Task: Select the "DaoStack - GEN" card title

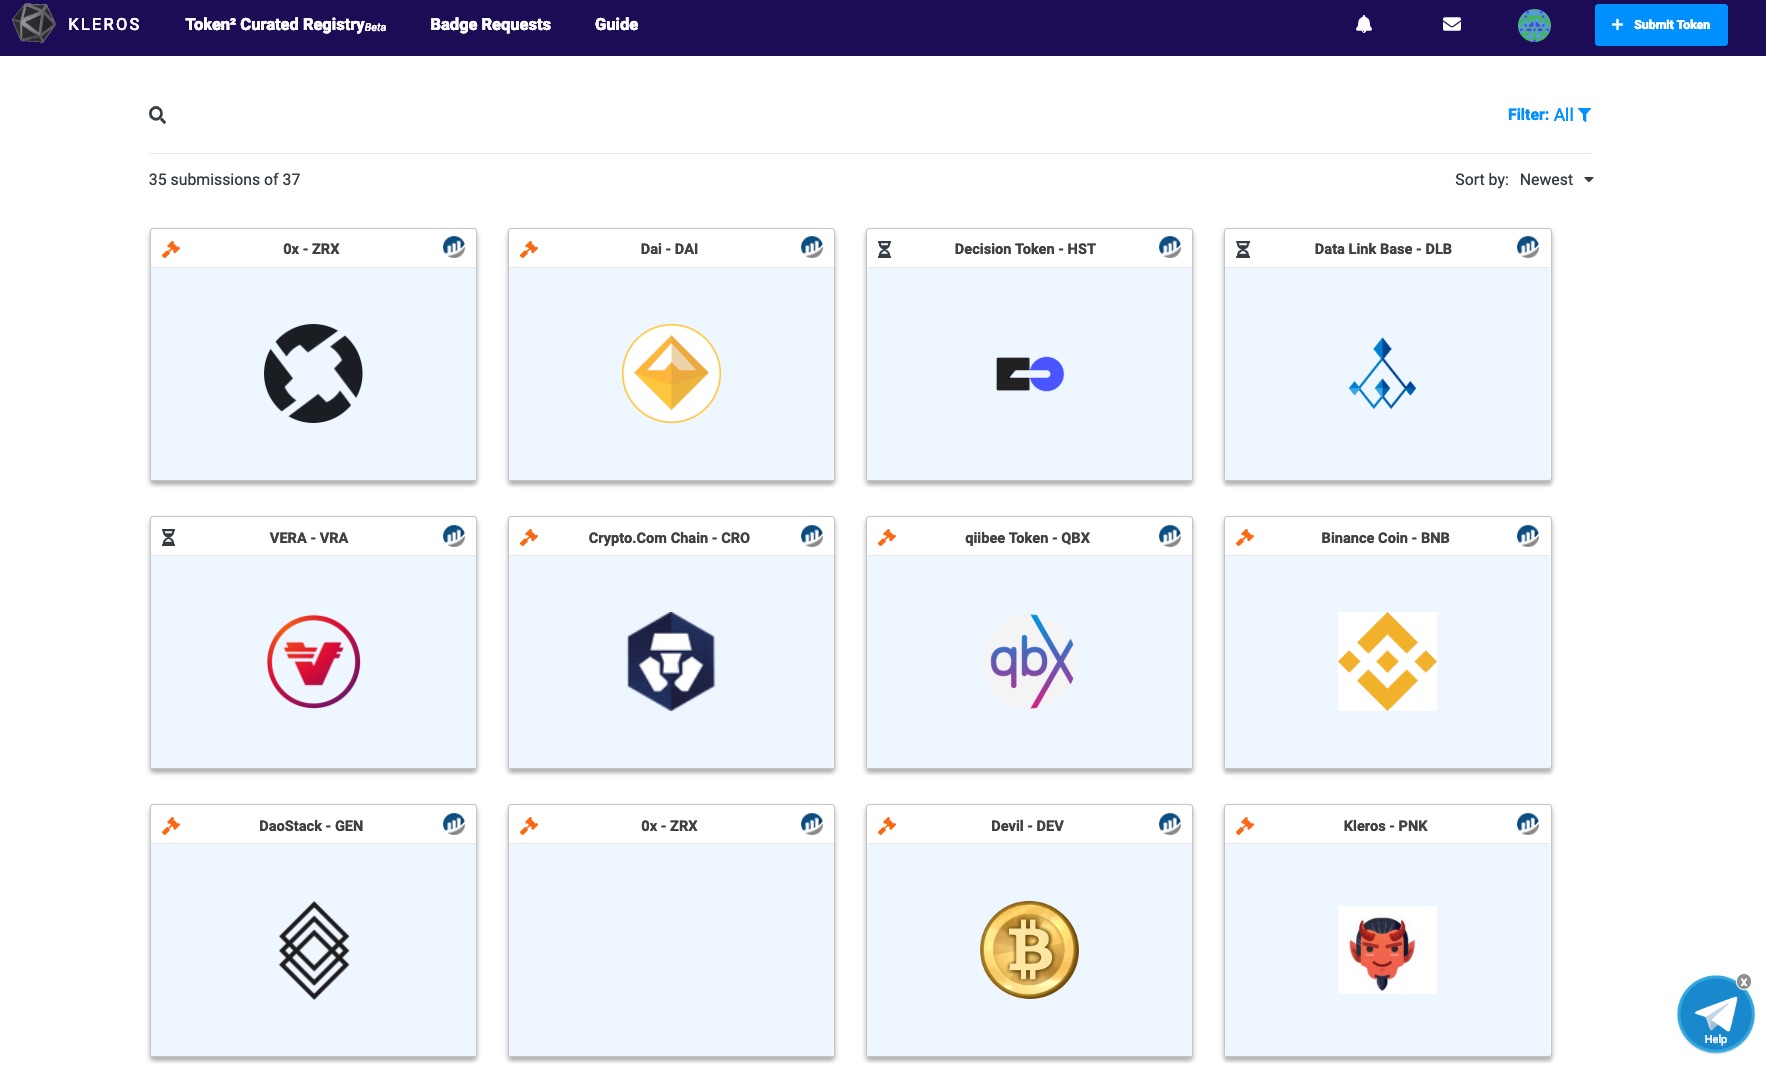Action: (311, 826)
